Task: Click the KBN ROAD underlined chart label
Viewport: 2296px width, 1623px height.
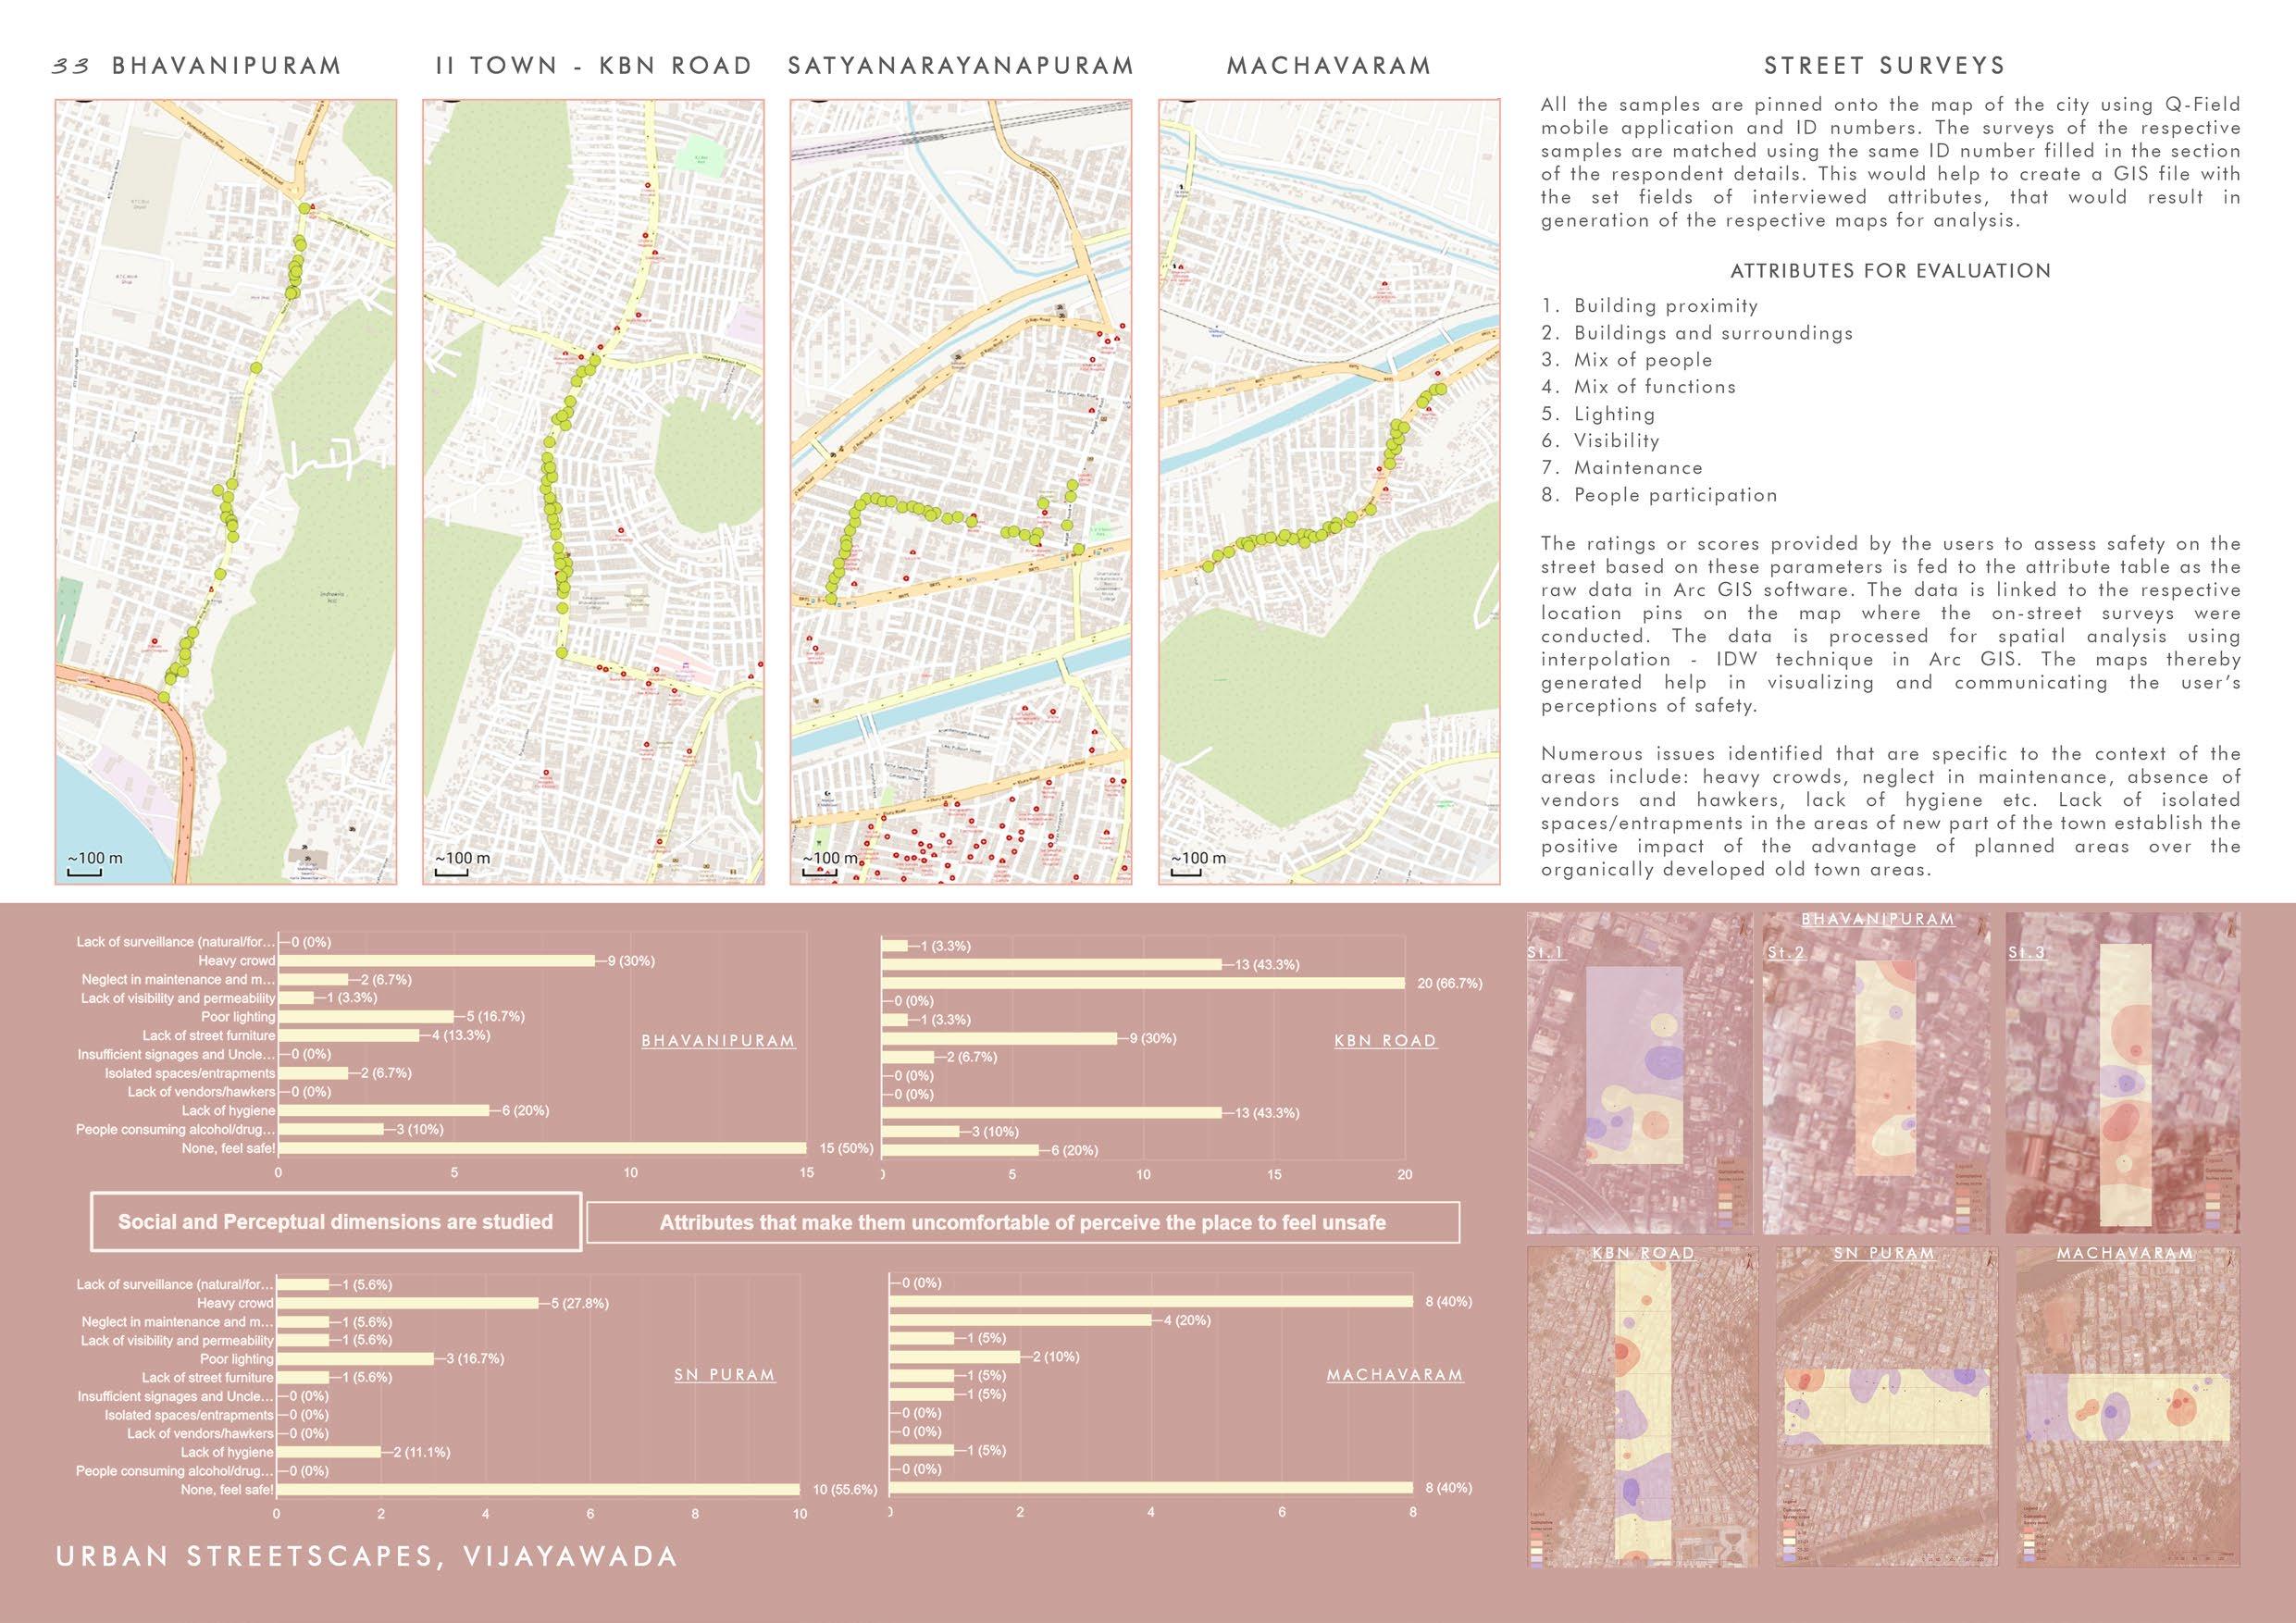Action: tap(1385, 1041)
